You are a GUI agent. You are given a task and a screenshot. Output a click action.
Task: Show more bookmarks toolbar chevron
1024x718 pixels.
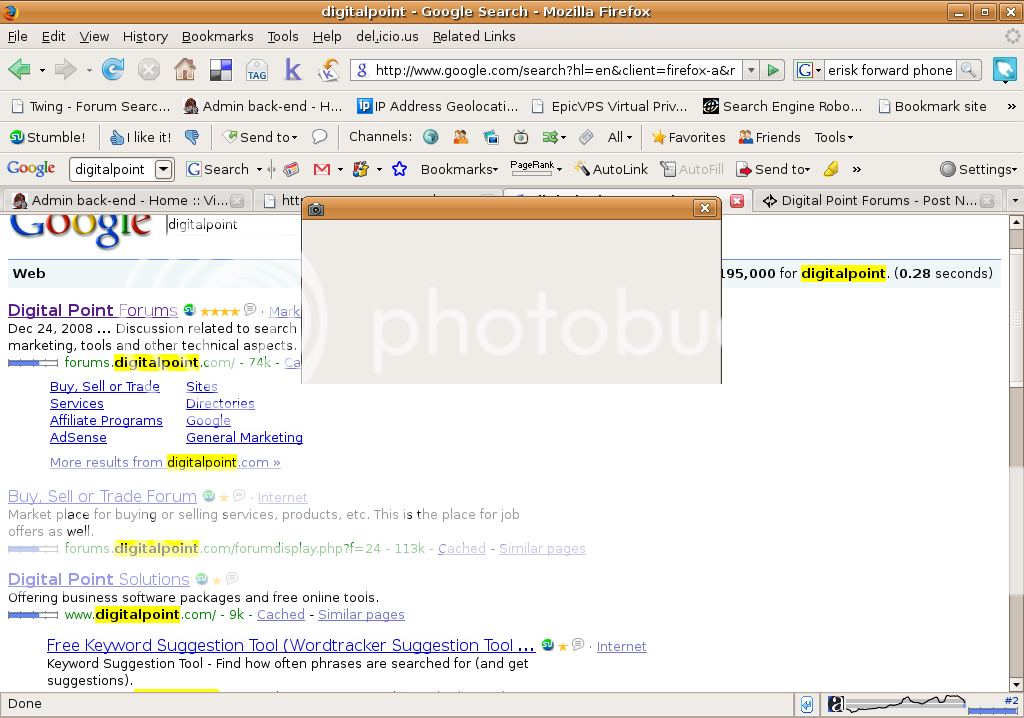pyautogui.click(x=1012, y=106)
